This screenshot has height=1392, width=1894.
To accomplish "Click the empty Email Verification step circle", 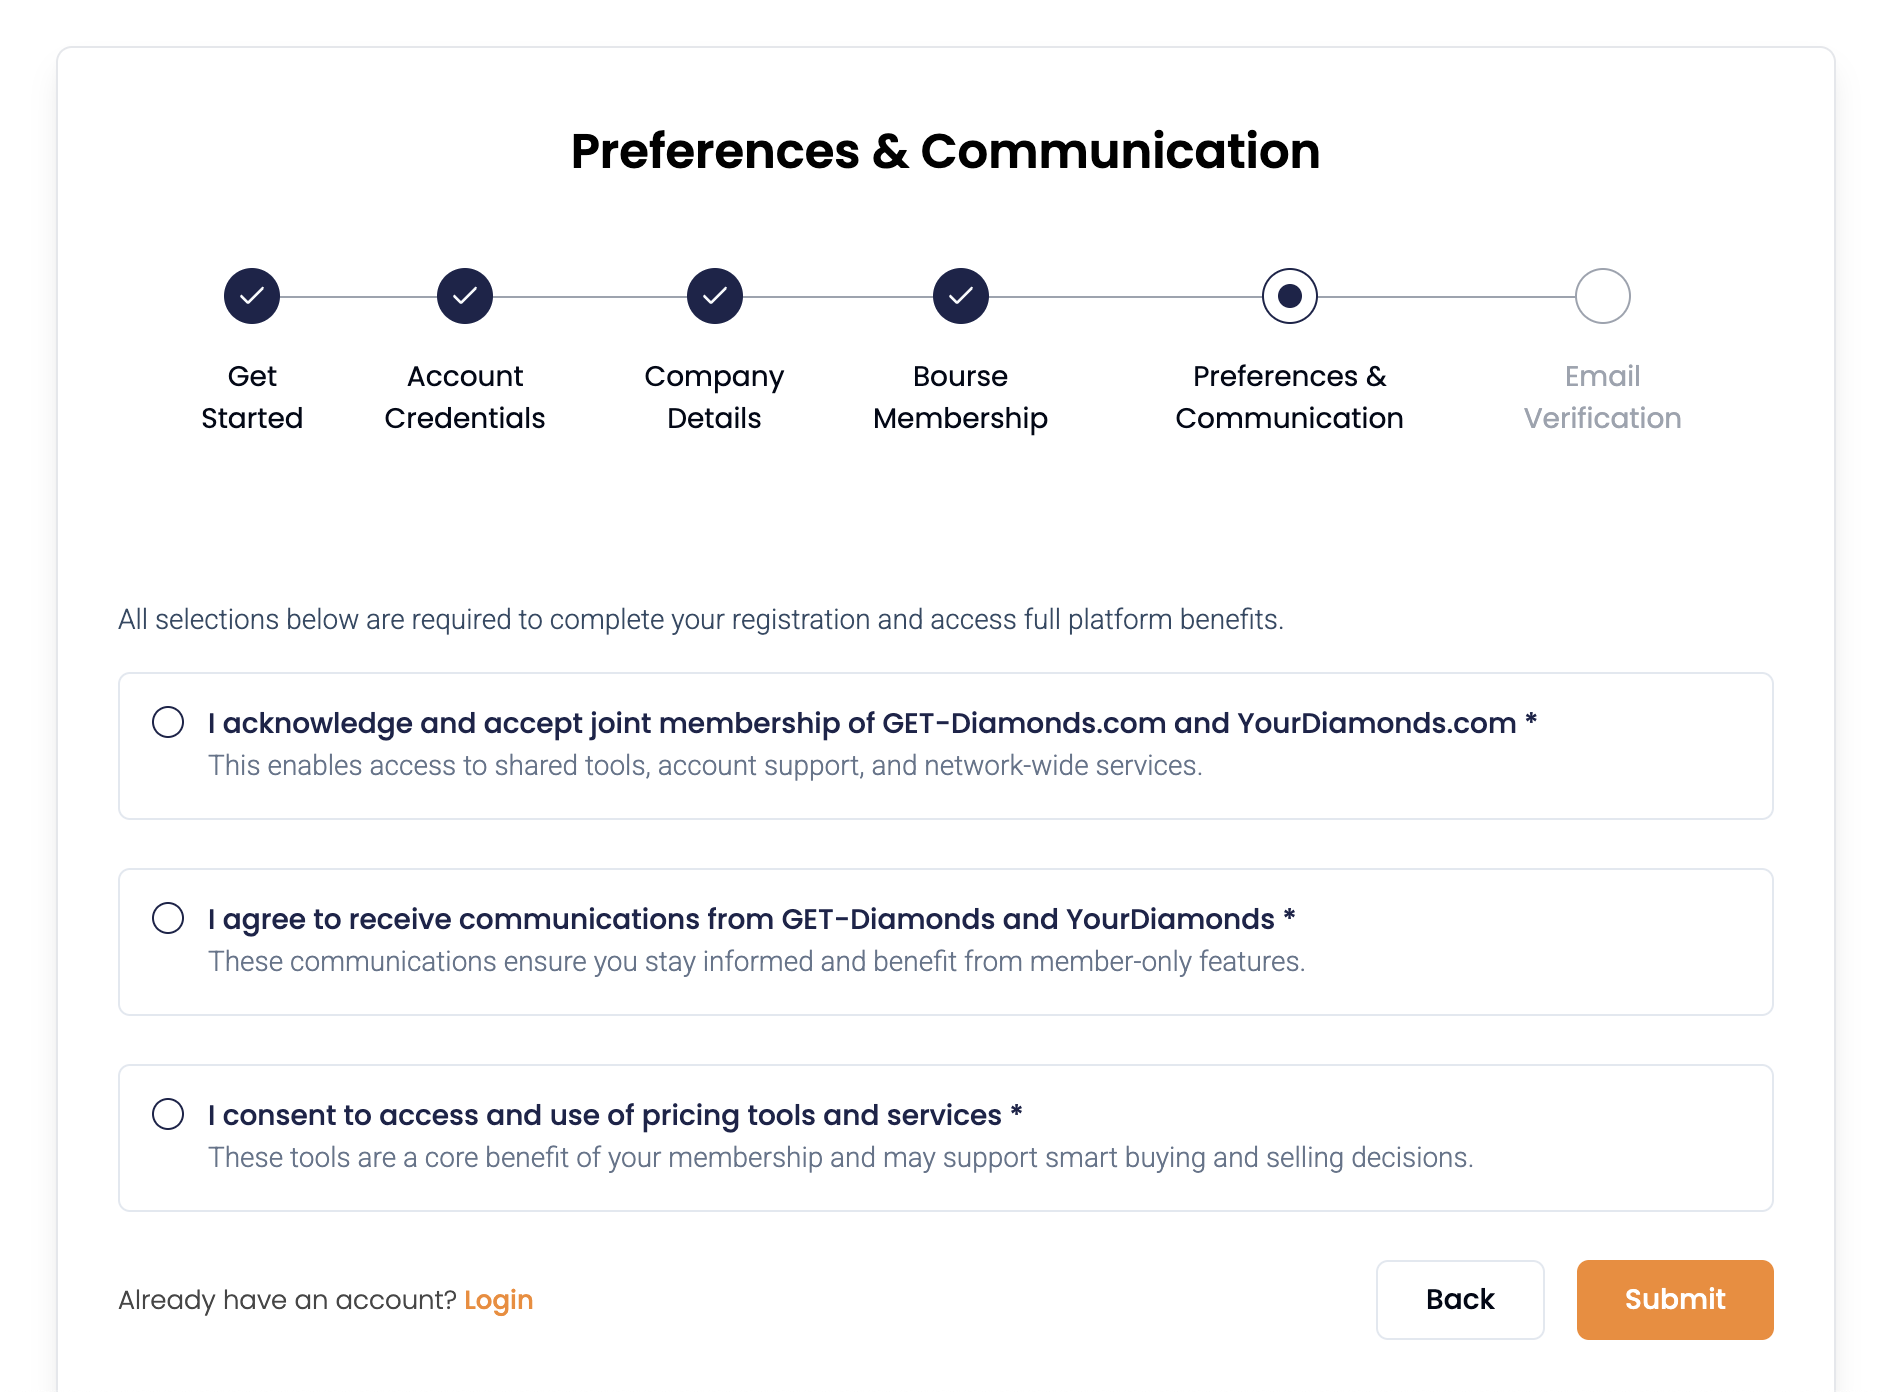I will pos(1603,296).
